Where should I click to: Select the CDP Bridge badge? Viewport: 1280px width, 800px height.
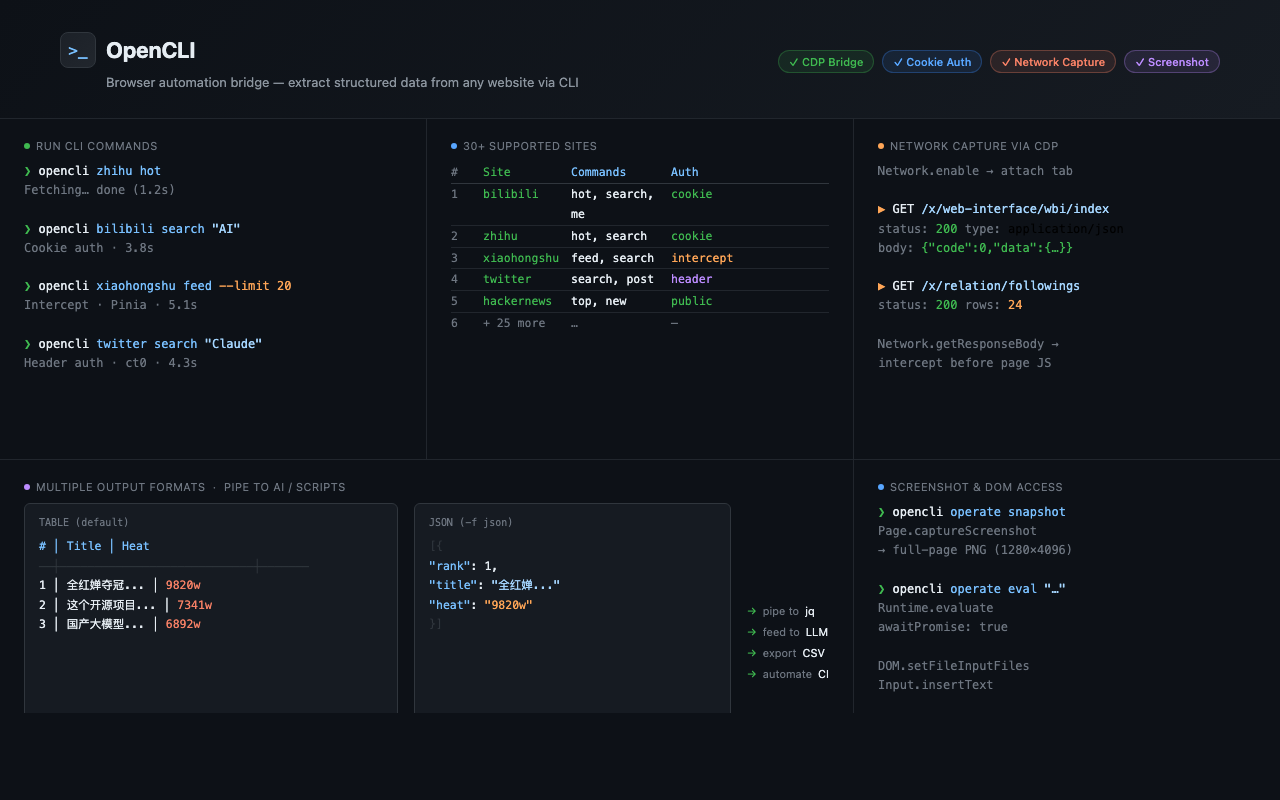826,62
